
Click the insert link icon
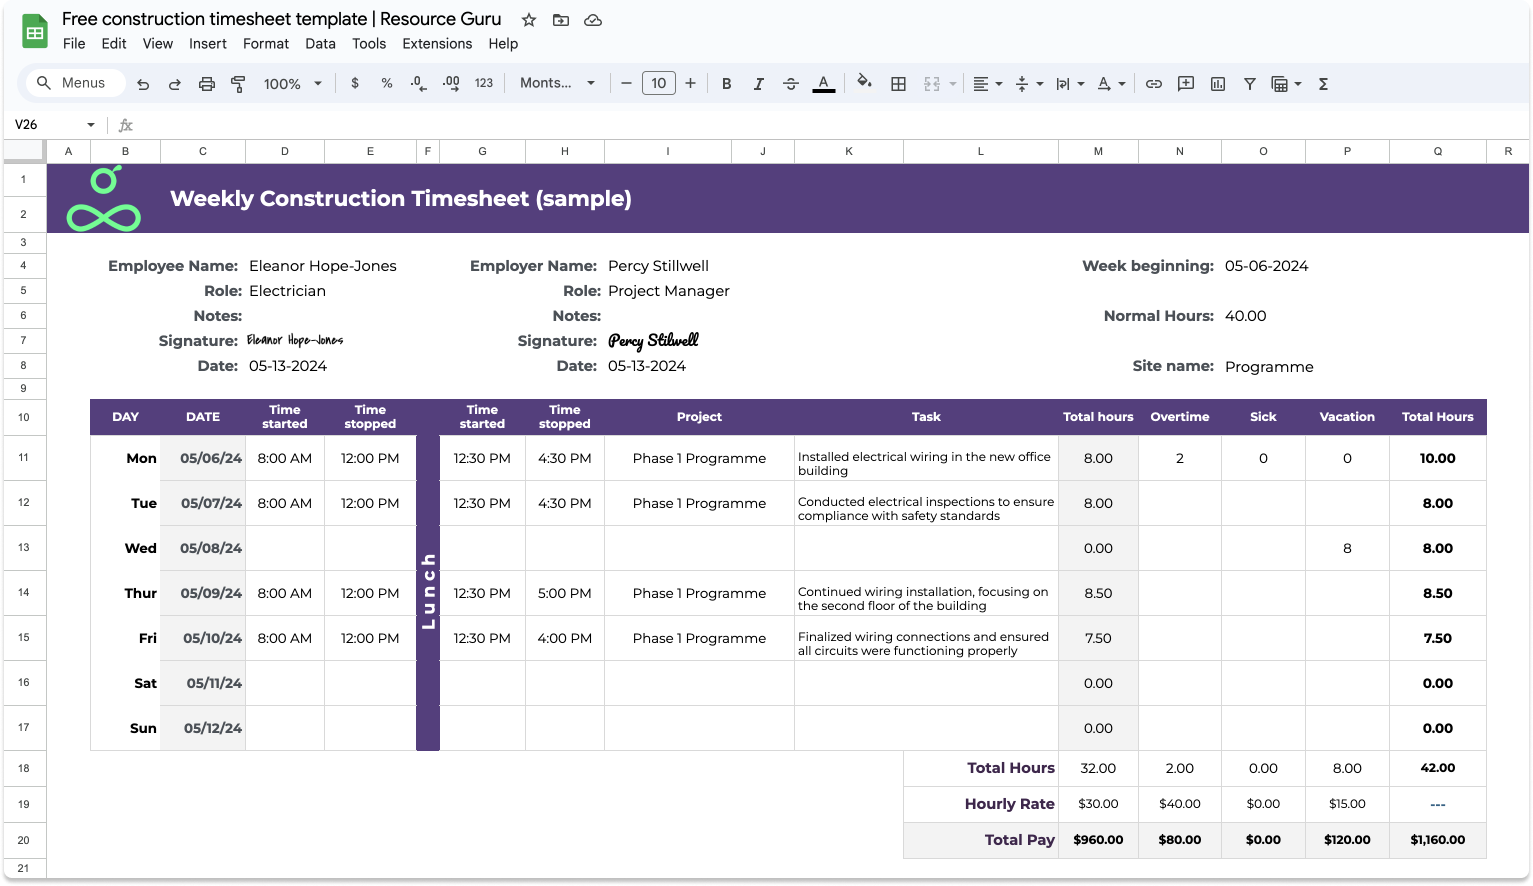pyautogui.click(x=1153, y=83)
